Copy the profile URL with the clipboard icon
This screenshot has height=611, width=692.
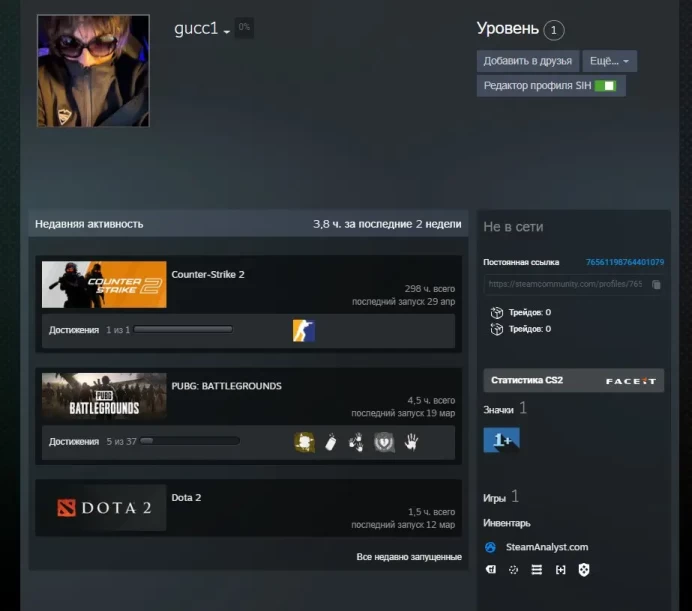click(656, 284)
